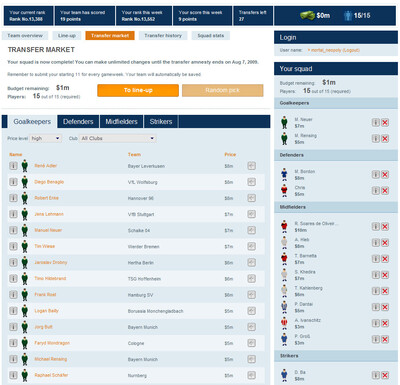Add Jens Lehmann using the row's add icon

(x=252, y=214)
